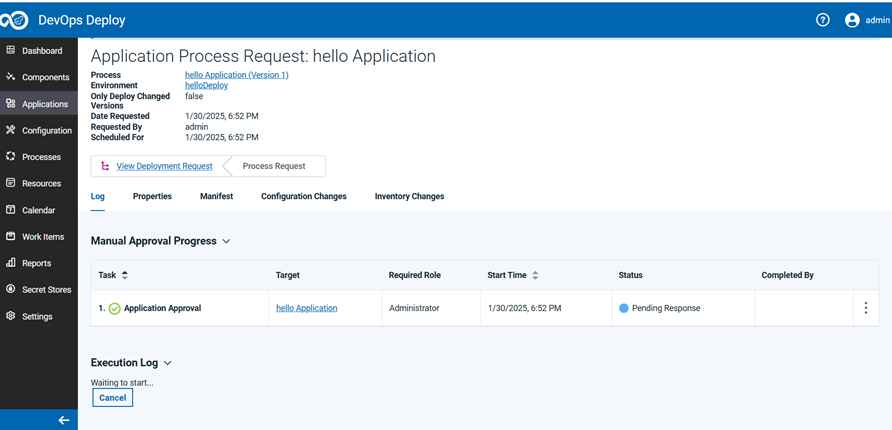892x430 pixels.
Task: Open the admin user account icon
Action: coord(852,20)
